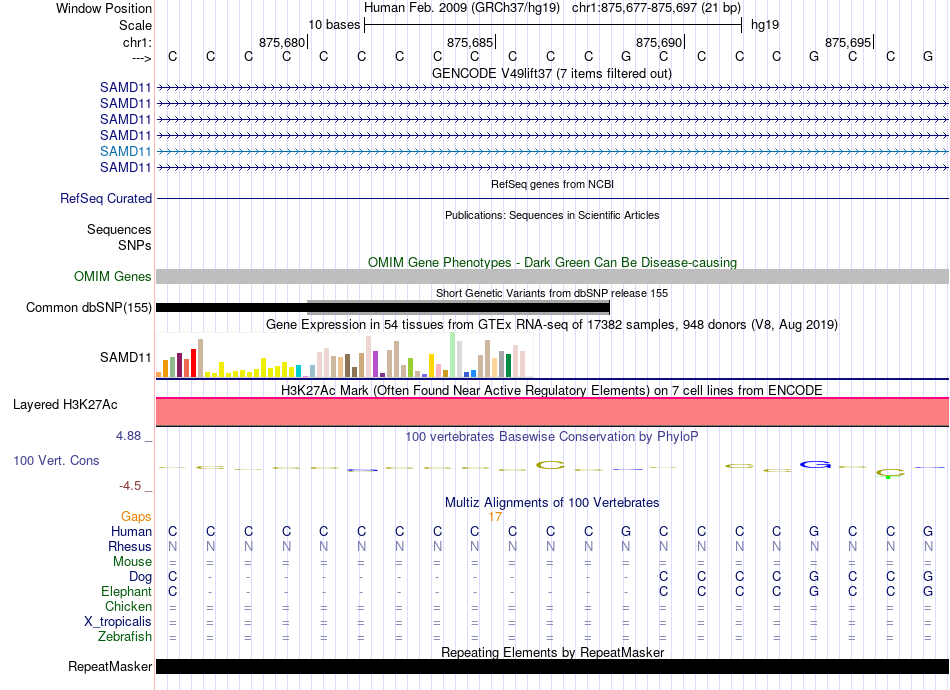The width and height of the screenshot is (950, 690).
Task: Click the Common dbSNP(155) track label
Action: (88, 308)
